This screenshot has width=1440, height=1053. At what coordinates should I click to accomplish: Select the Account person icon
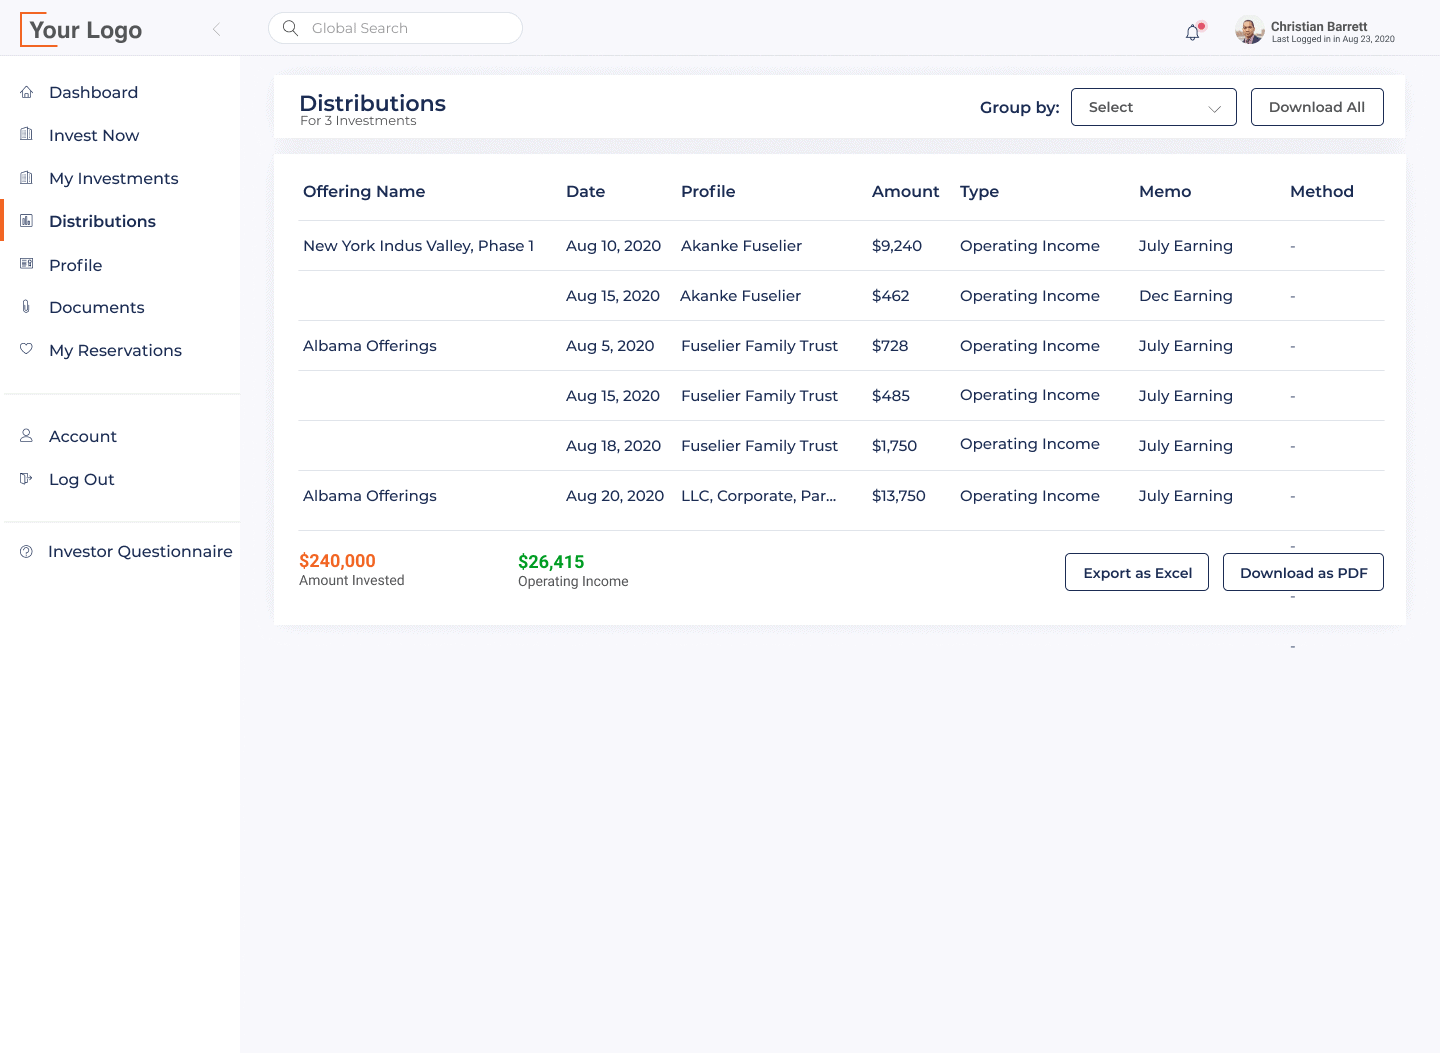click(x=26, y=436)
